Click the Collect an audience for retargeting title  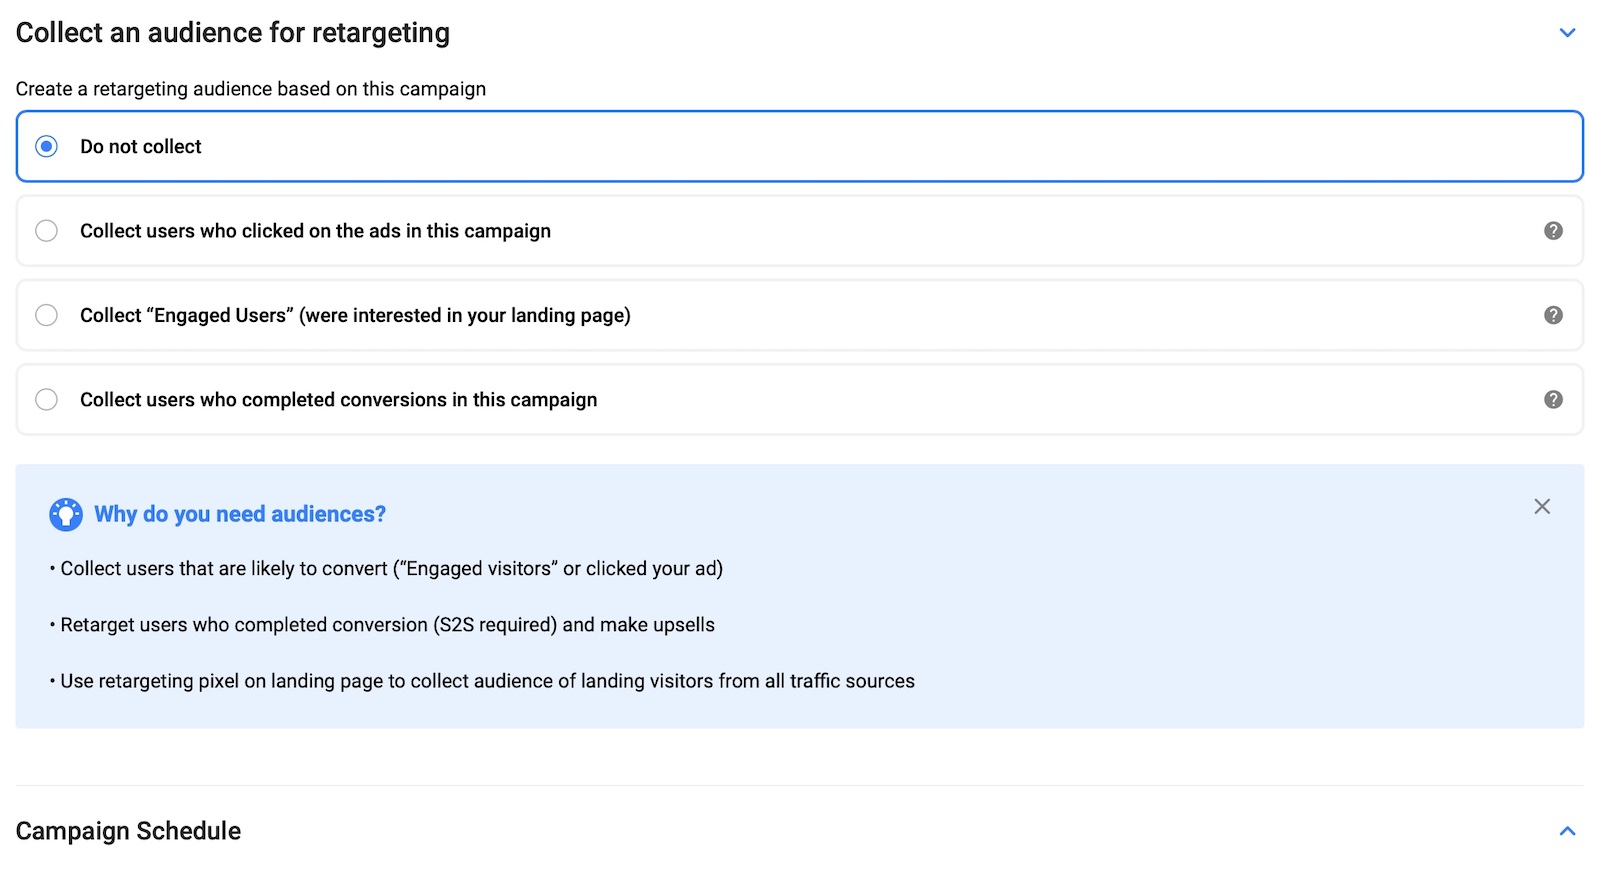pos(233,33)
